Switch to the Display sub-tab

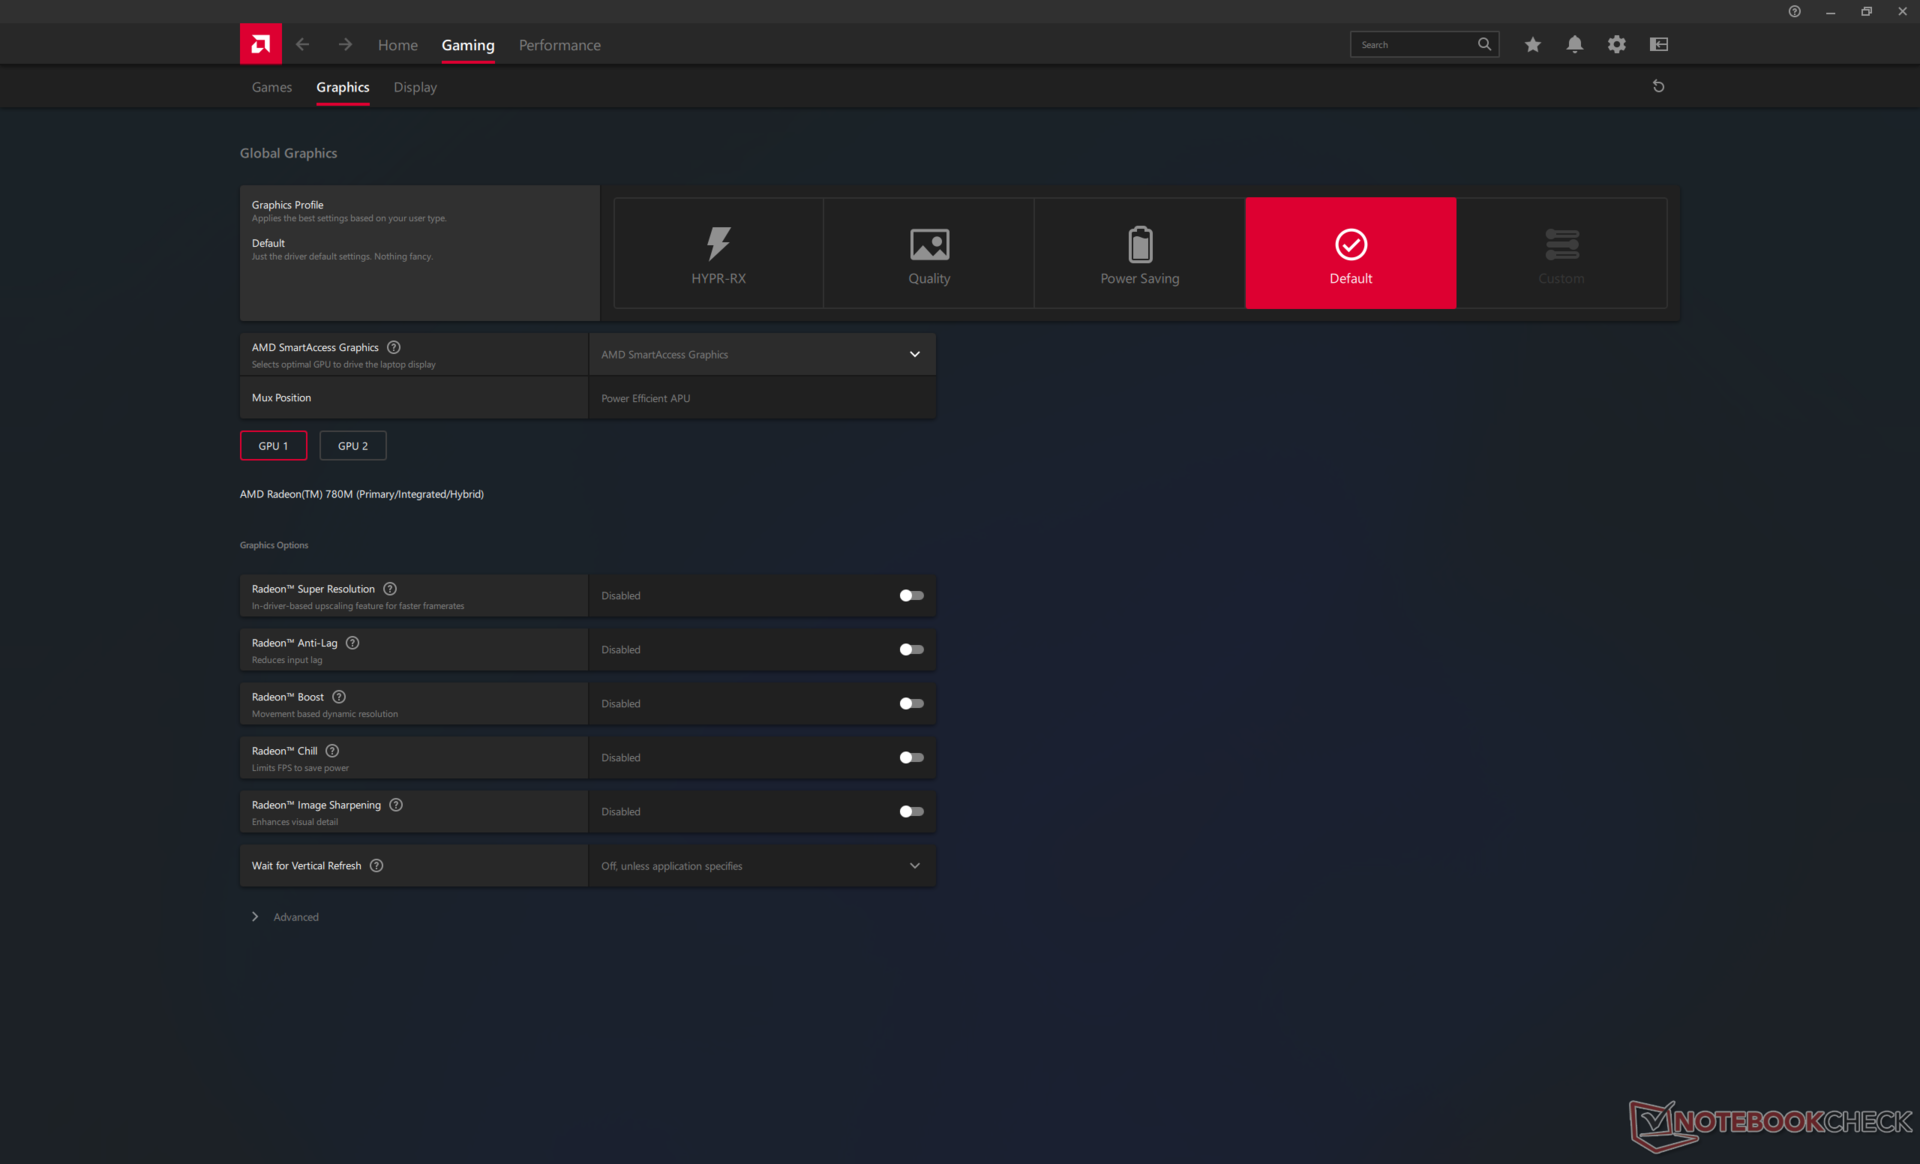(415, 87)
